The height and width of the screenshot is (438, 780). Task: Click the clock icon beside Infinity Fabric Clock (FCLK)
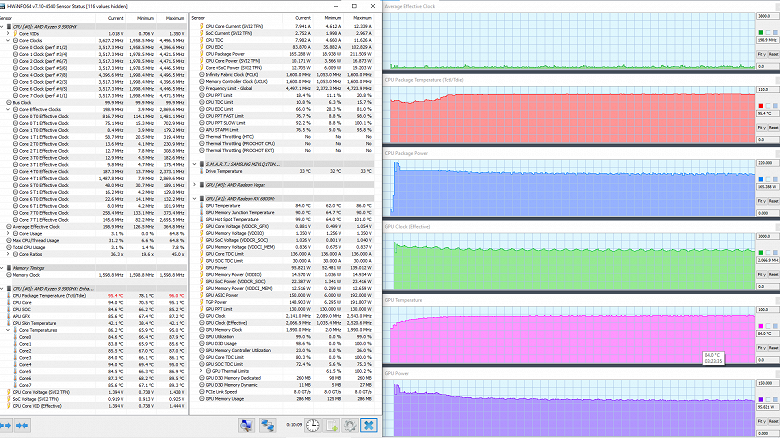coord(201,75)
